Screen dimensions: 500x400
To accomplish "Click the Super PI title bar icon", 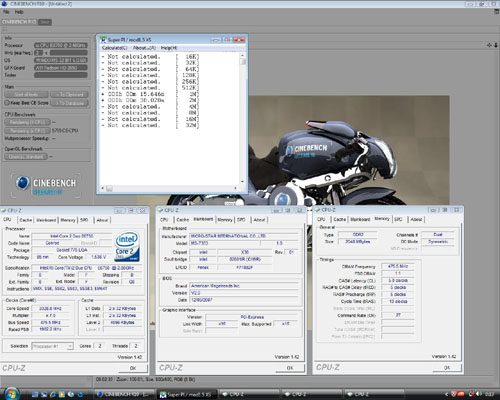I will pos(103,40).
